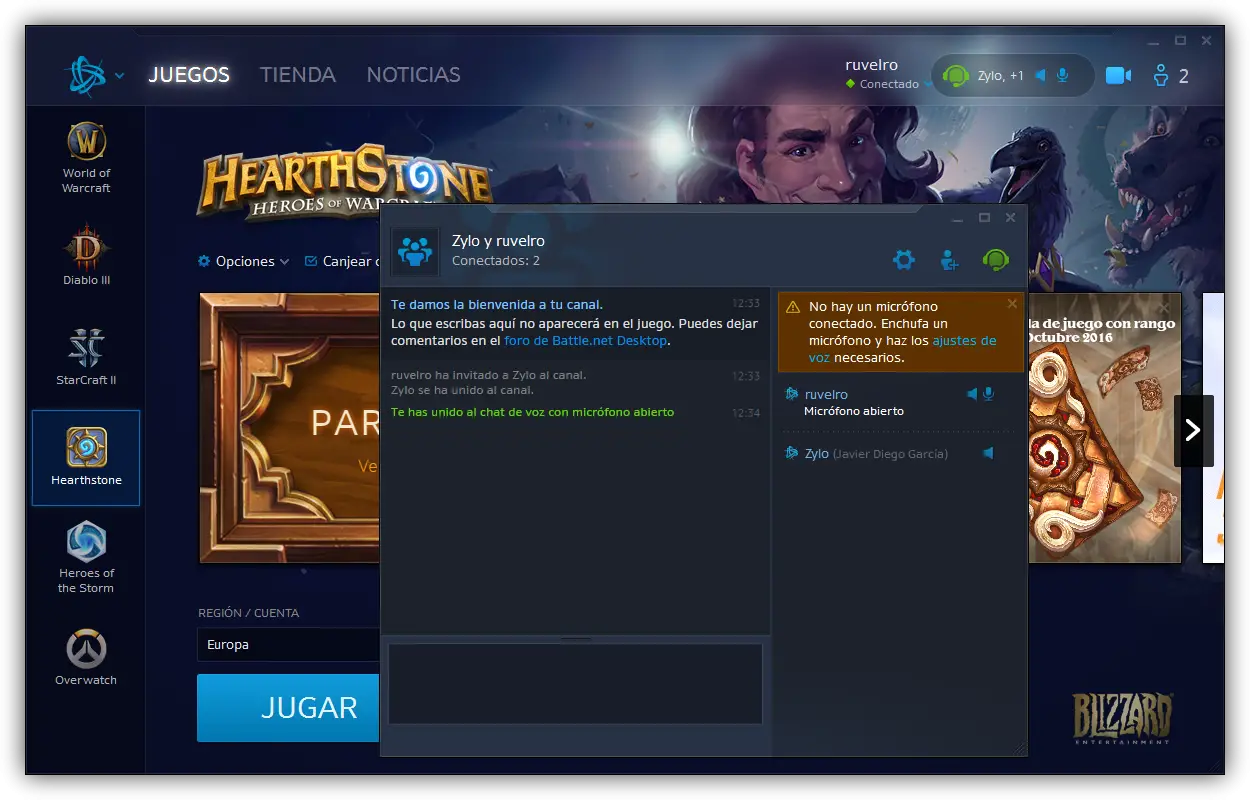Viewport: 1250px width, 800px height.
Task: Mute ruvelro's speaker in member list
Action: click(x=972, y=394)
